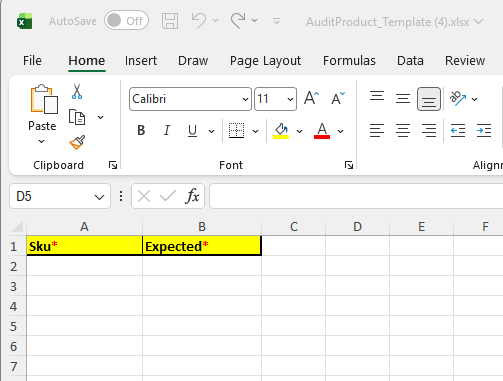Click the Copy icon
Image resolution: width=503 pixels, height=381 pixels.
[77, 117]
